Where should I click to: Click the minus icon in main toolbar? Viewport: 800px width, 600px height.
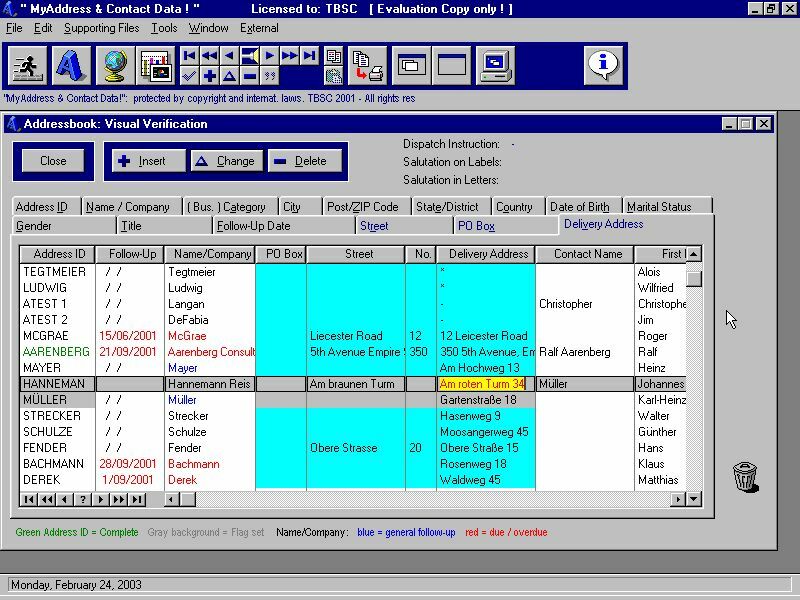click(x=249, y=76)
